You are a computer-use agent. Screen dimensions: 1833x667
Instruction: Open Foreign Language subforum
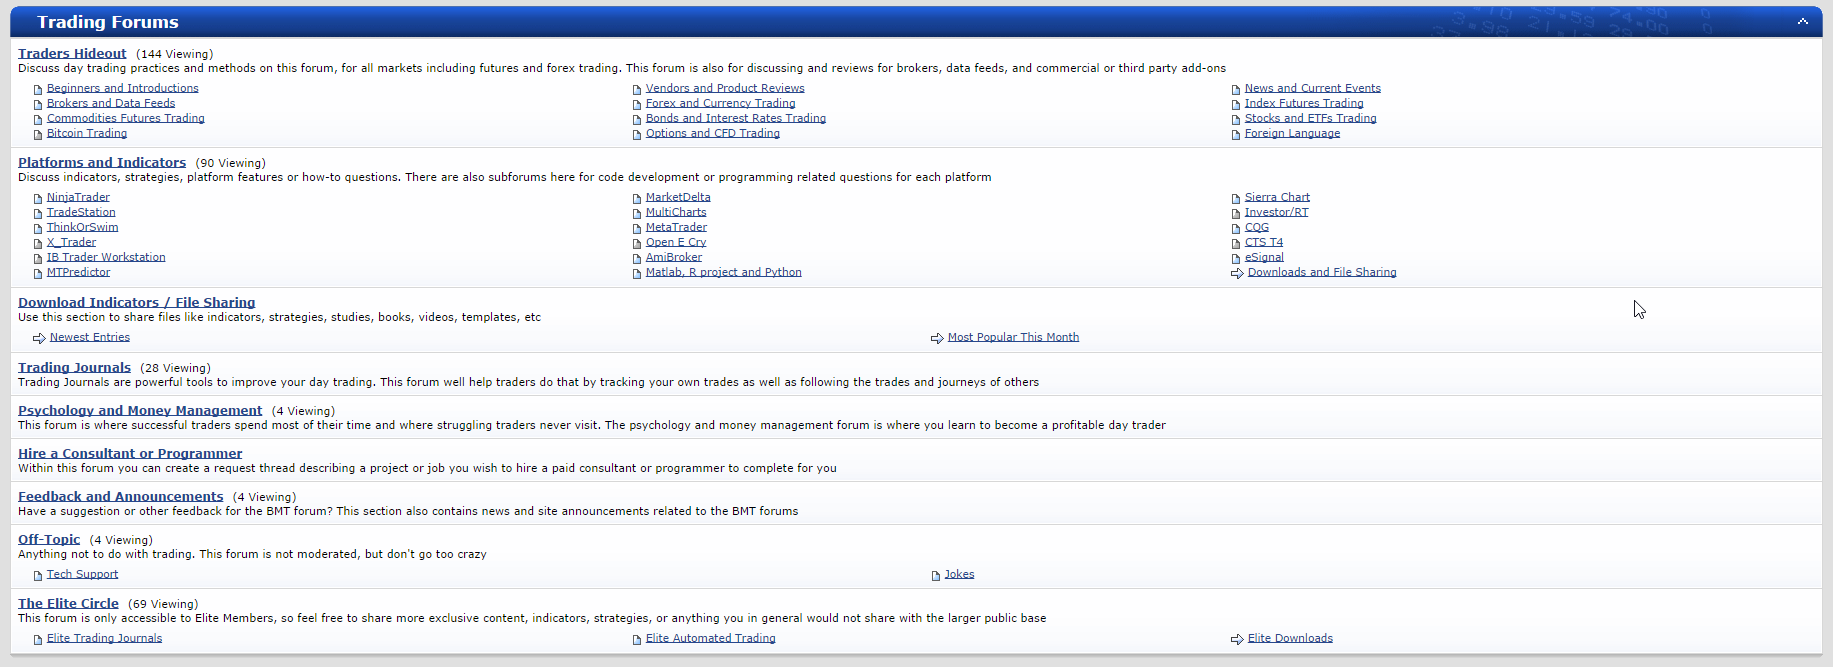click(x=1292, y=133)
